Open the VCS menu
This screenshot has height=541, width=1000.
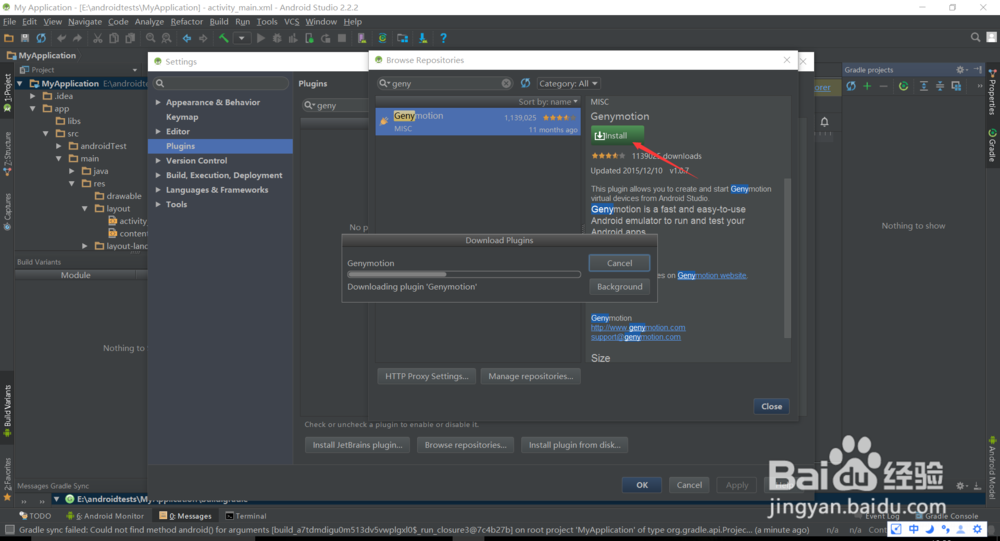pos(291,22)
